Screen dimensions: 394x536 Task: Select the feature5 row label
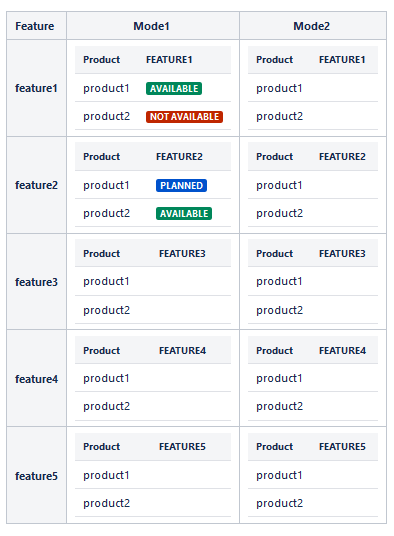tap(36, 476)
